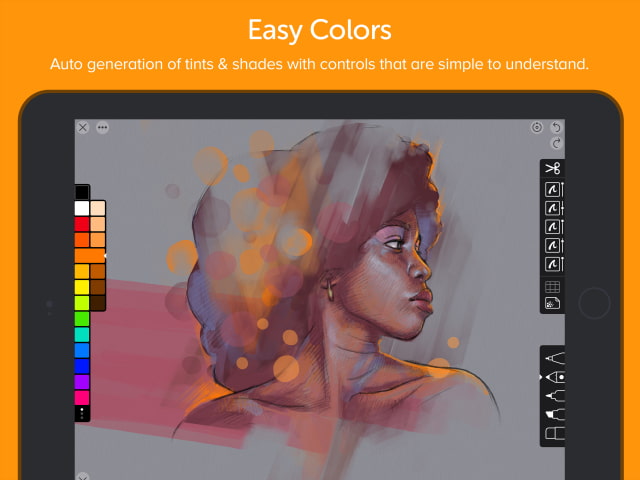Adjust opacity slider of the topmost layer
Screen dimensions: 640x480
(562, 190)
